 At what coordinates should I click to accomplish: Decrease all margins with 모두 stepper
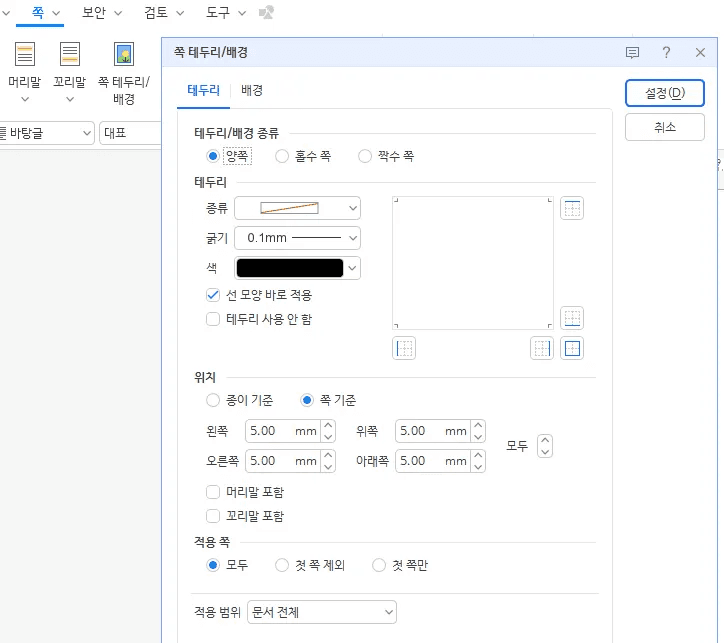click(545, 452)
